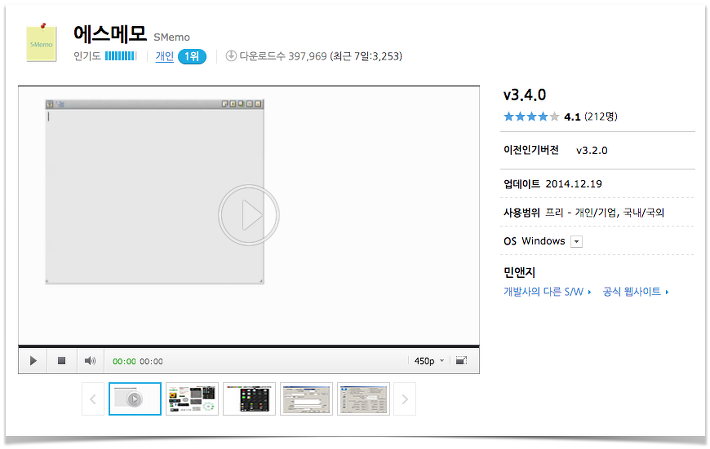710x449 pixels.
Task: Select the fifth settings screenshot thumbnail
Action: 363,399
